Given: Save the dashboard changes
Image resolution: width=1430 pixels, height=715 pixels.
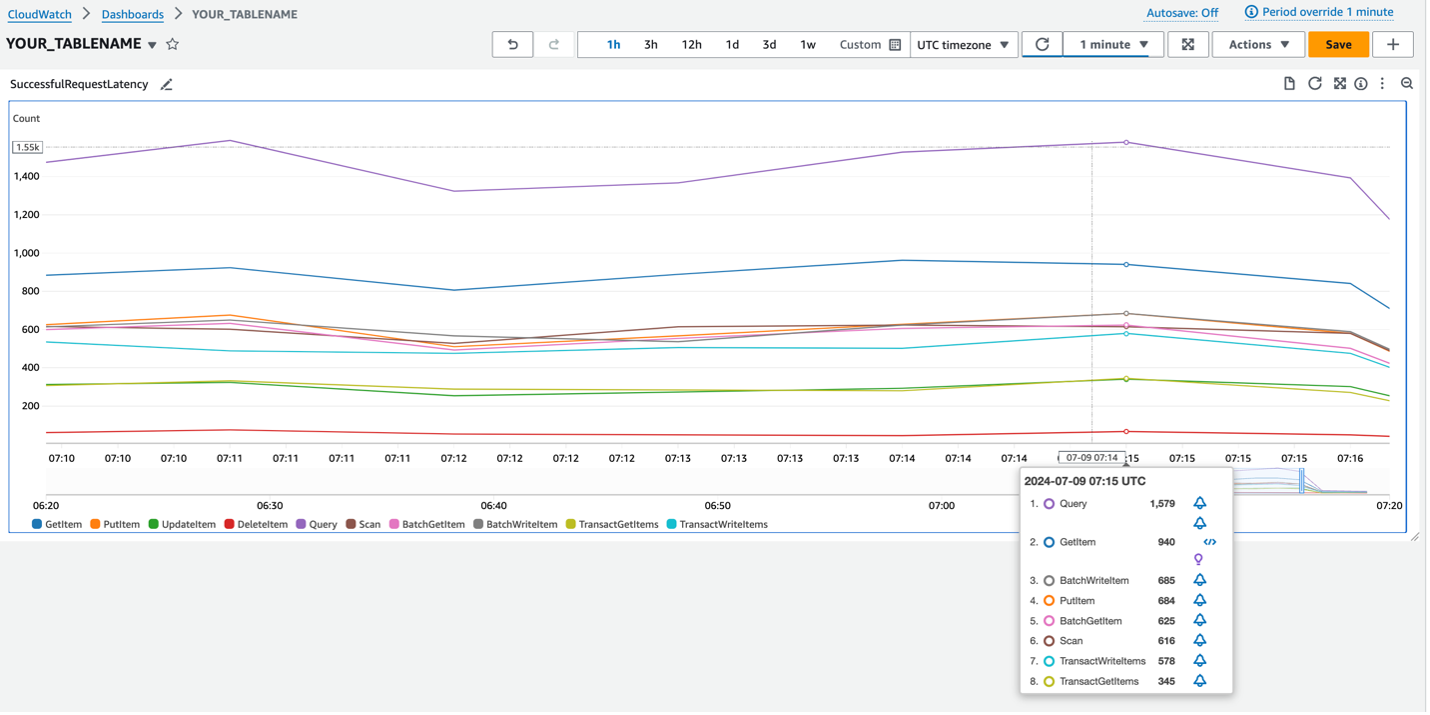Looking at the screenshot, I should (1338, 44).
